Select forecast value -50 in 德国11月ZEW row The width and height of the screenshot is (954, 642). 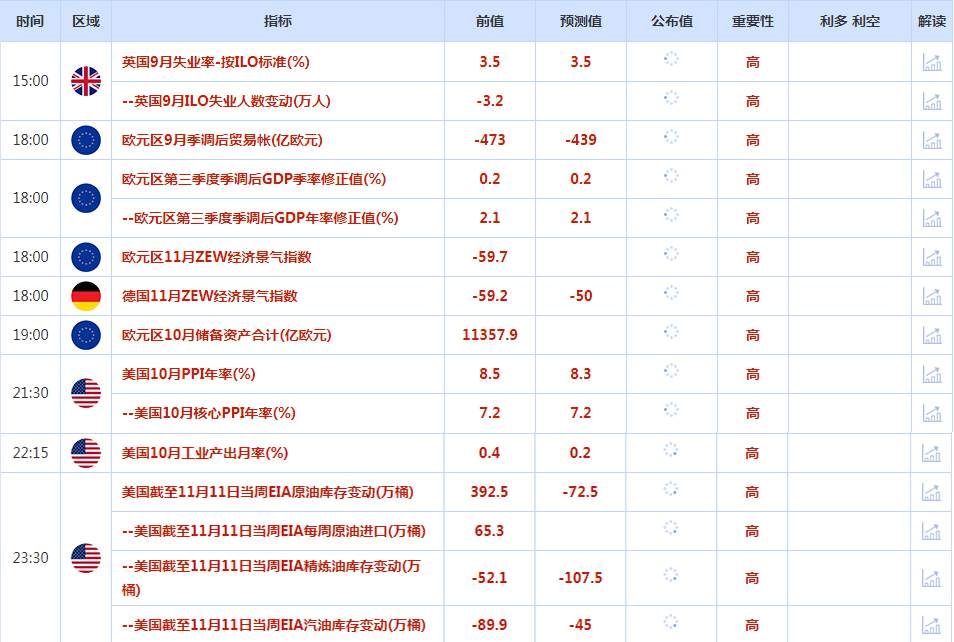coord(580,296)
